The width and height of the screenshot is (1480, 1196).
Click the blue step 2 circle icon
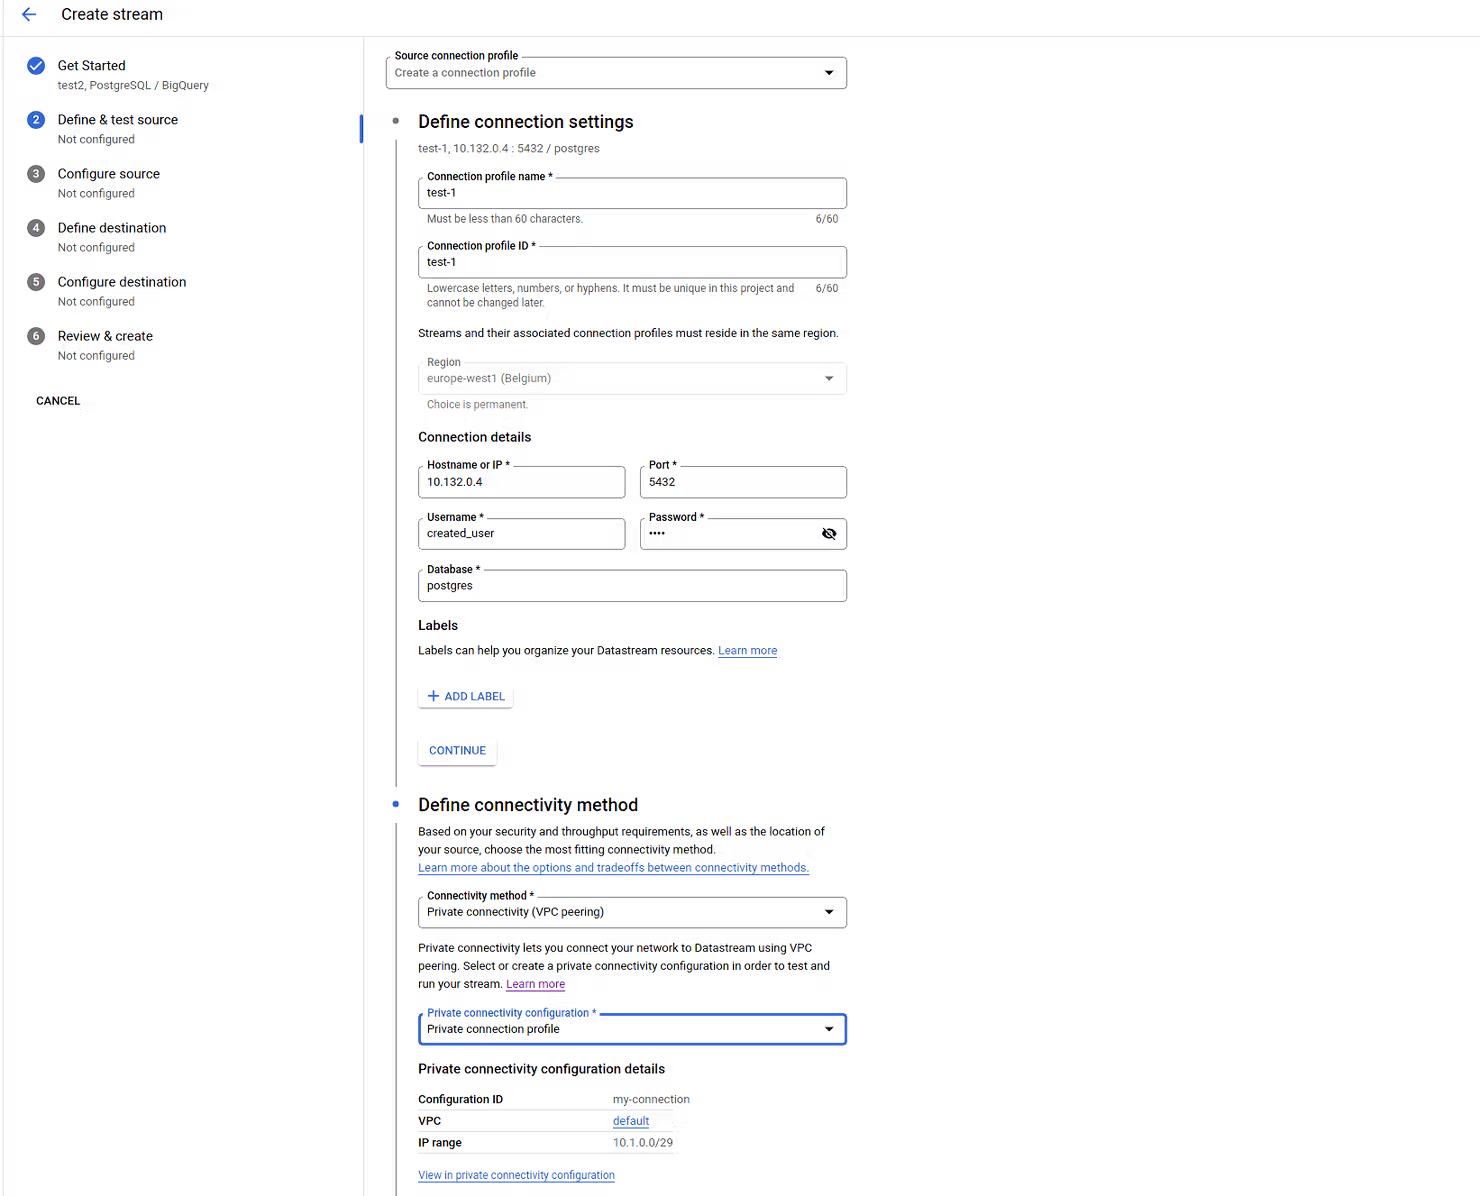point(35,120)
